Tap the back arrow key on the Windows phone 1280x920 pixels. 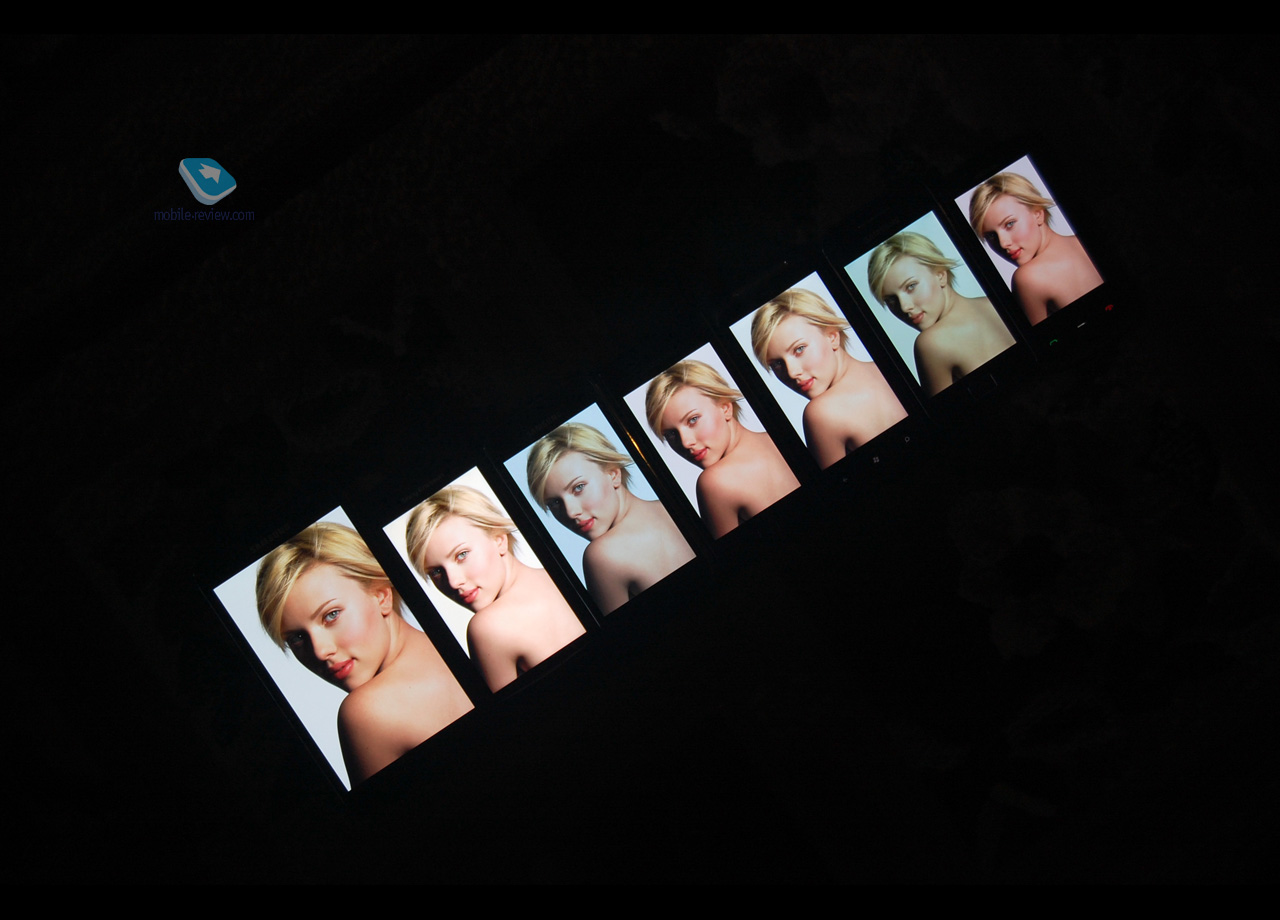(845, 480)
